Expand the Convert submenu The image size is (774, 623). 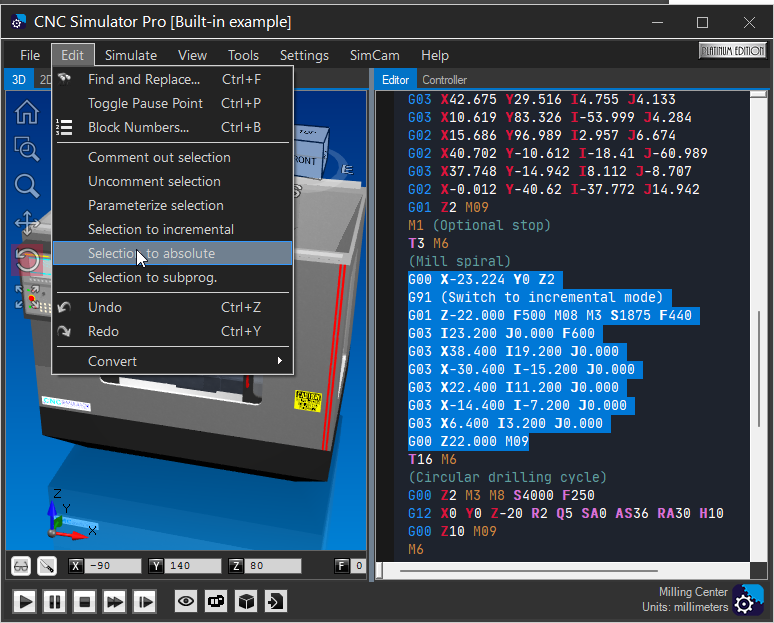pos(172,361)
